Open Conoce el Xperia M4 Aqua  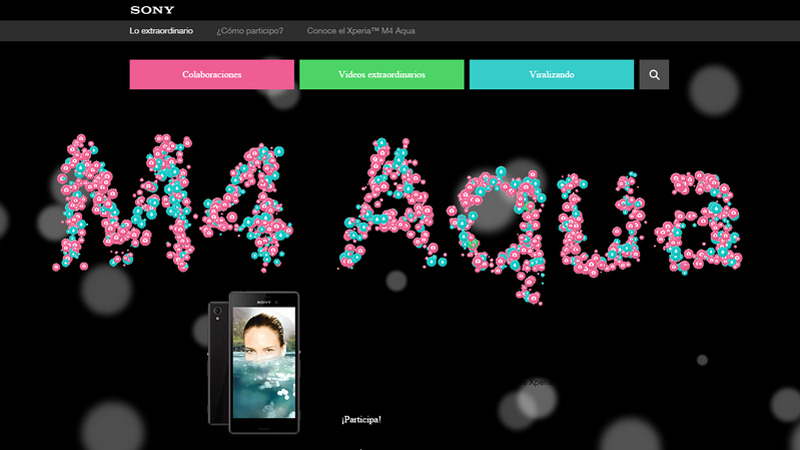coord(361,31)
